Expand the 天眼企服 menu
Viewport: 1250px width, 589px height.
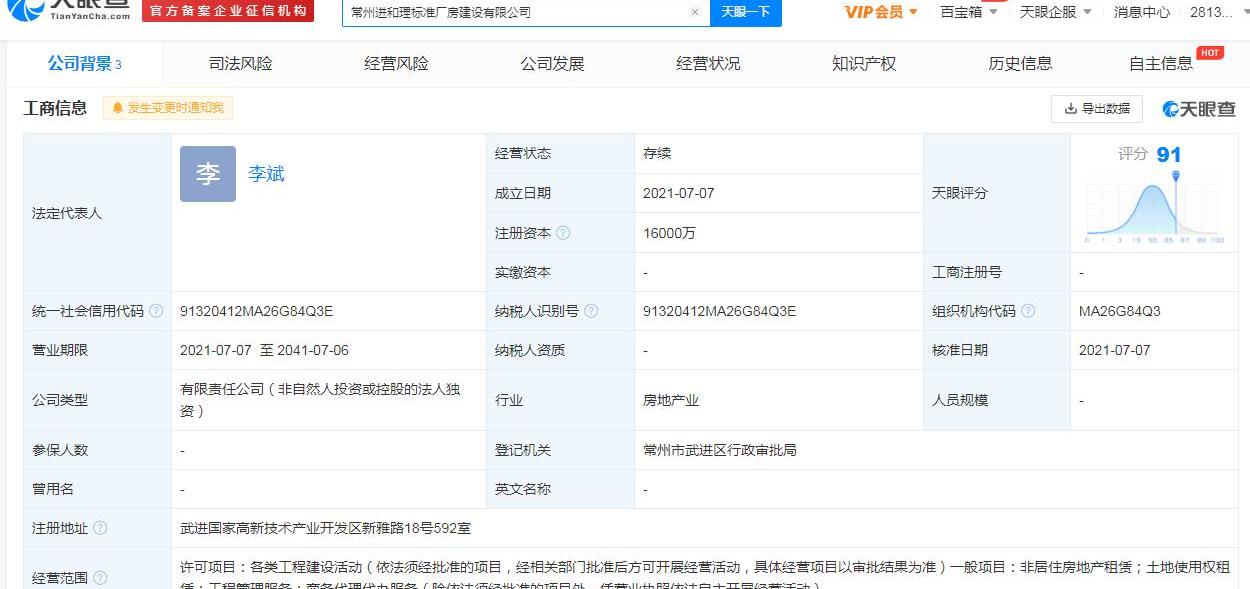[x=1055, y=12]
